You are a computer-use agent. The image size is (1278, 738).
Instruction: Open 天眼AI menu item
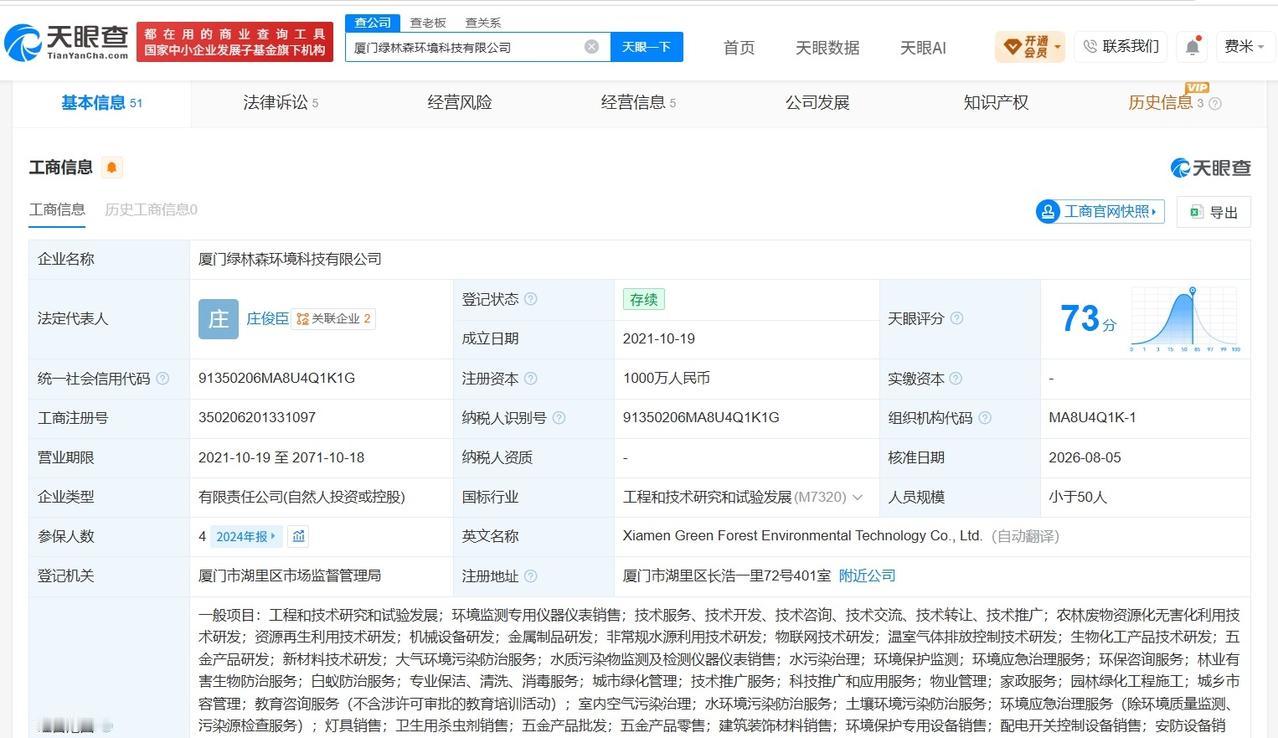[923, 47]
